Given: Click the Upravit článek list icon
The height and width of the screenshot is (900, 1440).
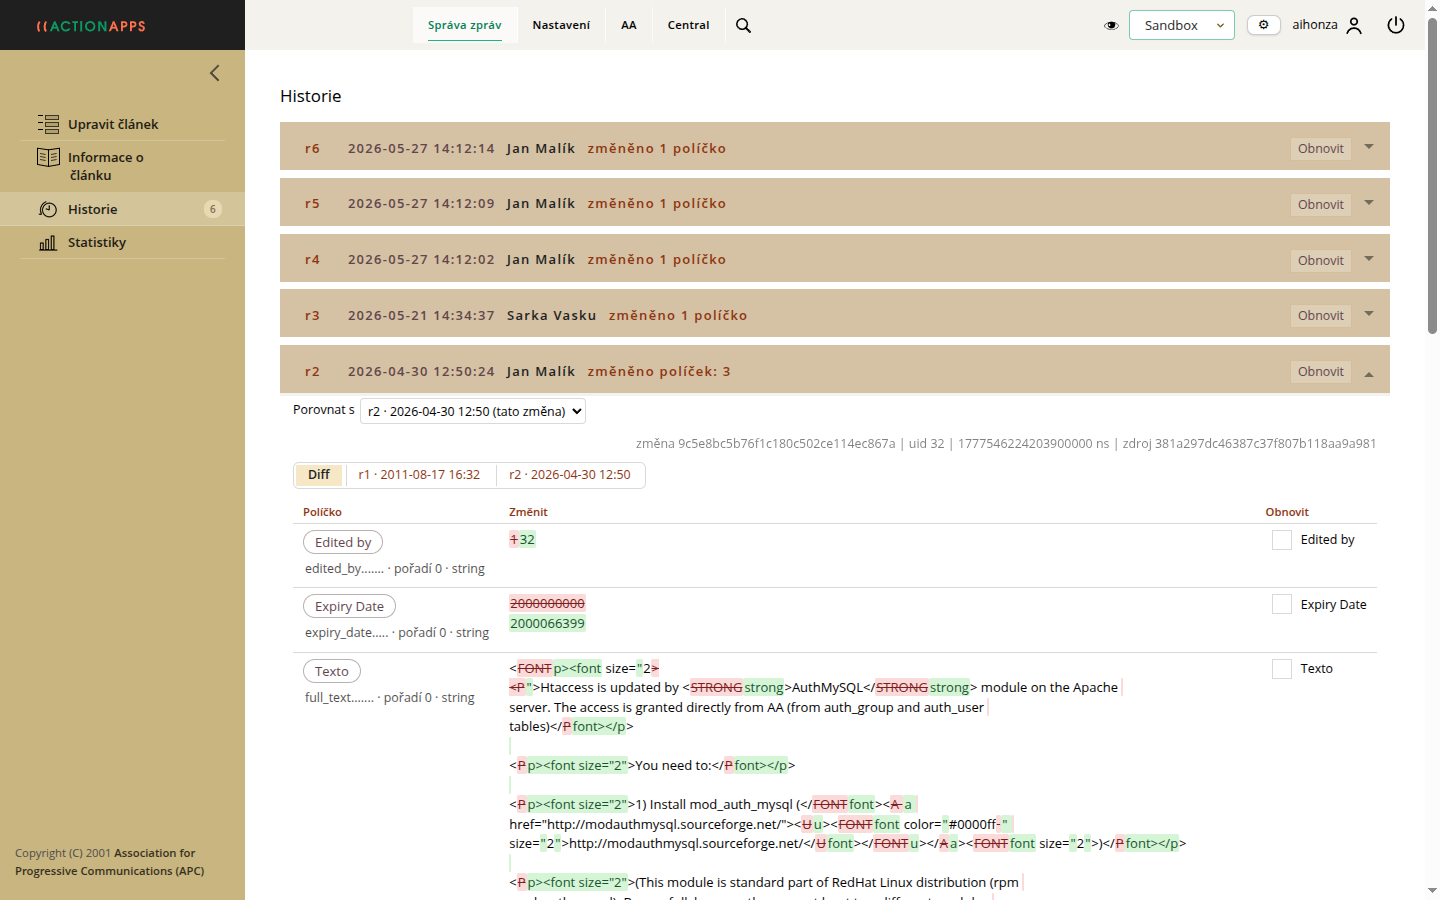Looking at the screenshot, I should (48, 124).
